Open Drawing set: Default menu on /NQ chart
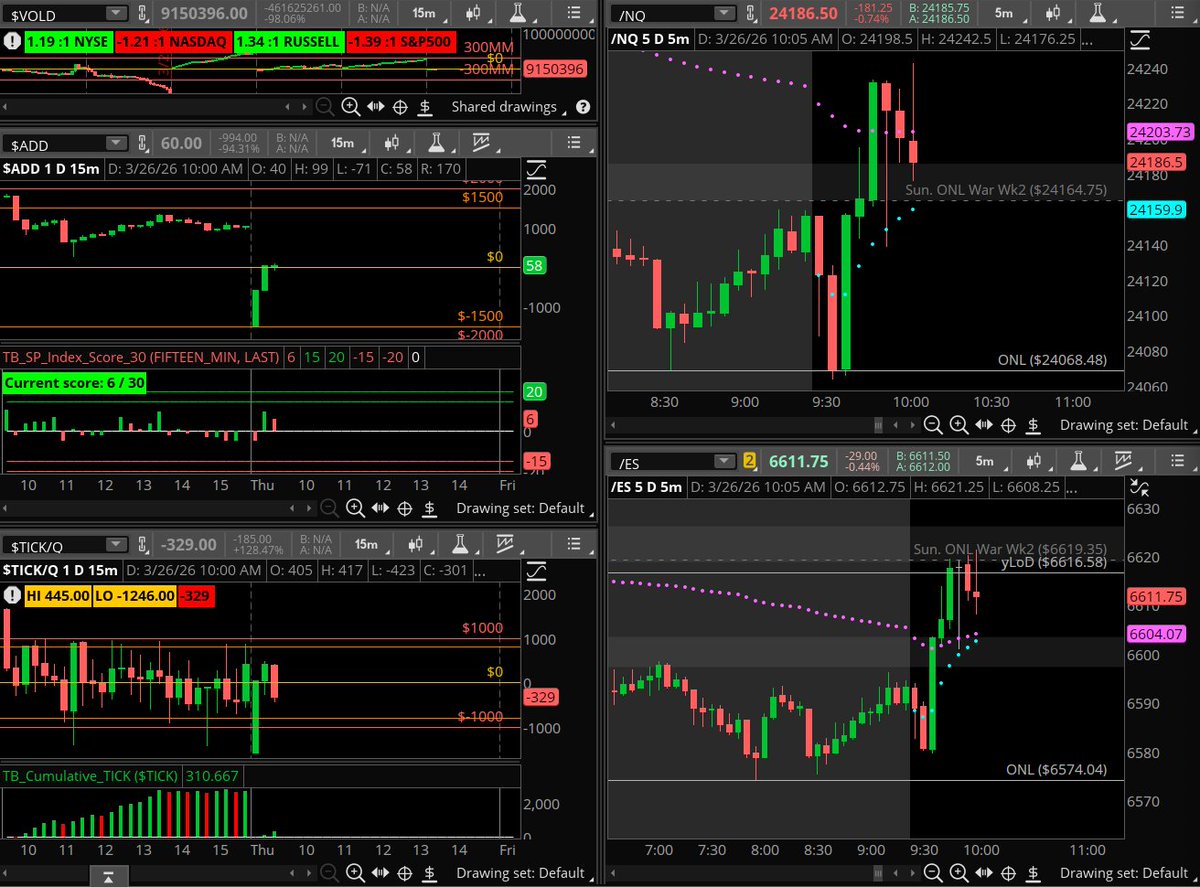Image resolution: width=1200 pixels, height=887 pixels. point(1128,425)
